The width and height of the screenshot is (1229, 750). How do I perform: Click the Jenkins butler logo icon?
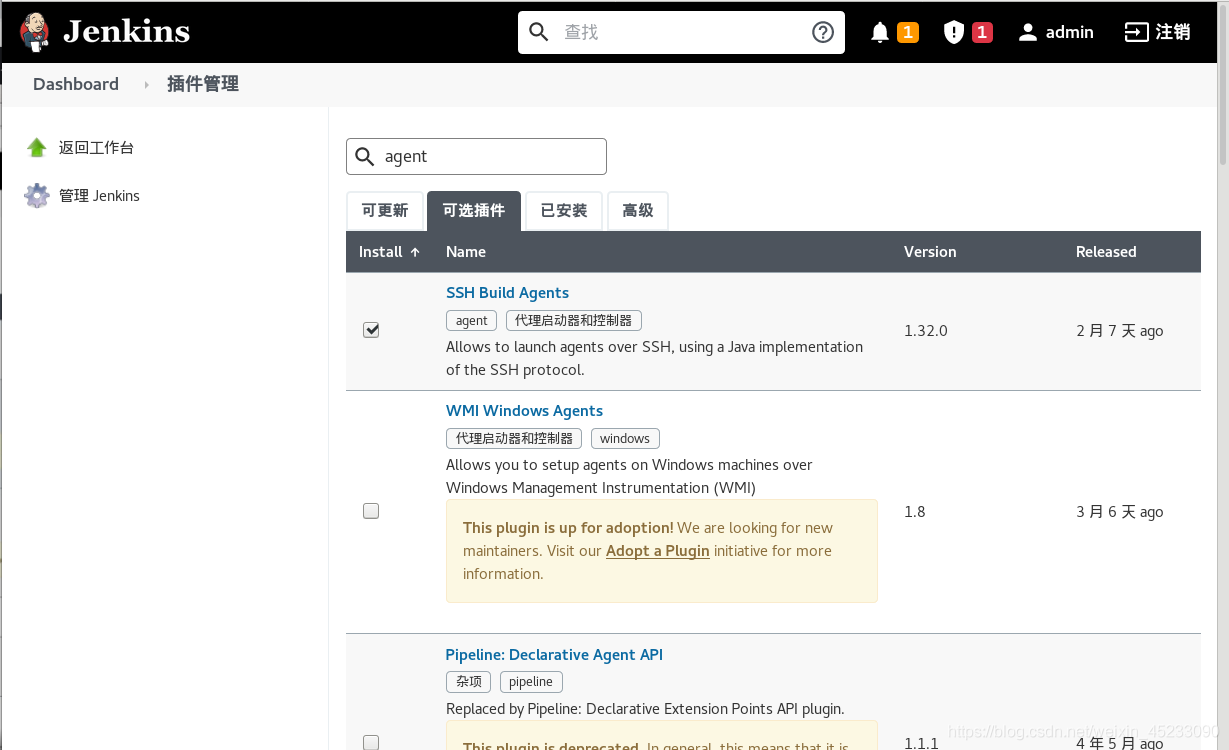click(34, 31)
